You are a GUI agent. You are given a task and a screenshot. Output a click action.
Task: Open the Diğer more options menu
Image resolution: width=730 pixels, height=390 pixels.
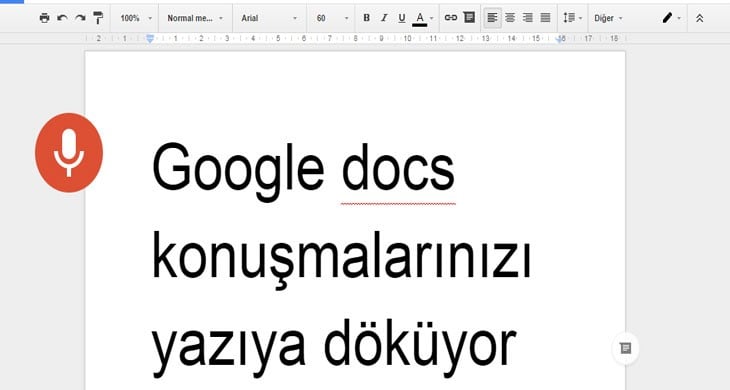(x=608, y=18)
